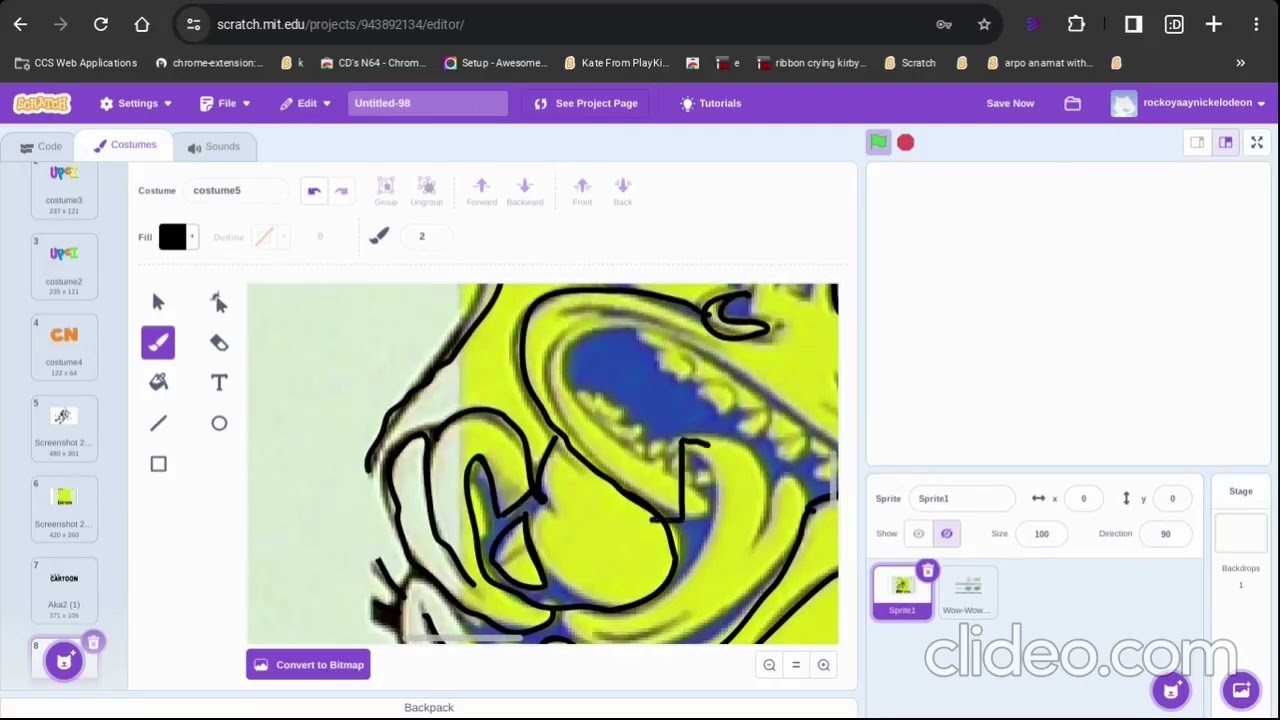Viewport: 1280px width, 720px height.
Task: Reload the browser page
Action: pos(101,24)
